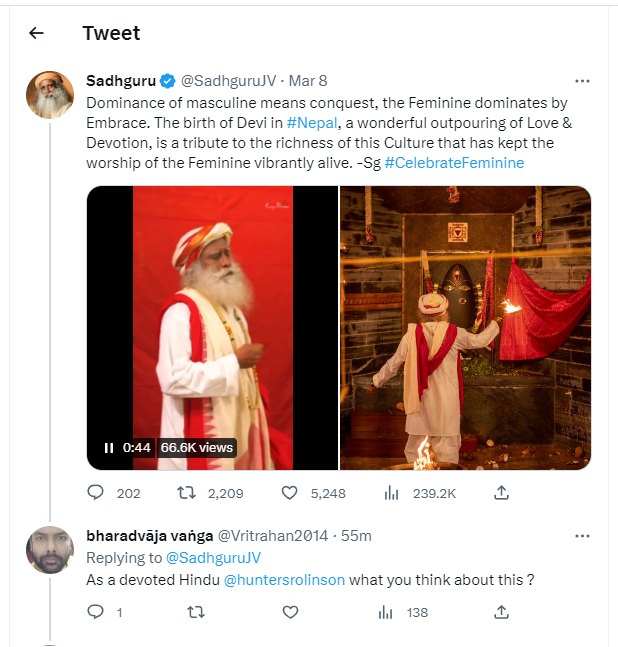Open Sadhguru's profile picture
The image size is (618, 647).
coord(50,96)
